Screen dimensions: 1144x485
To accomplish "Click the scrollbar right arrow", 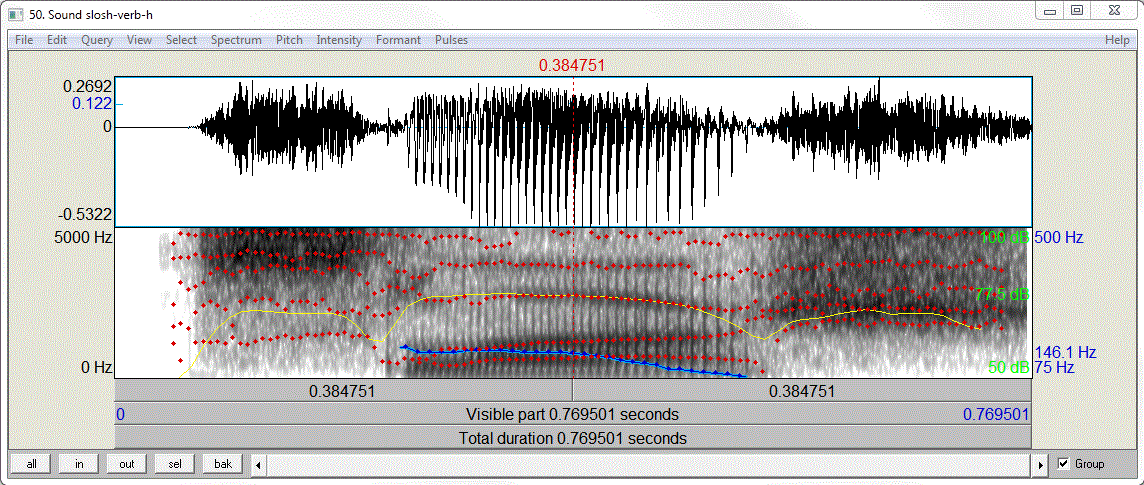I will click(1041, 464).
